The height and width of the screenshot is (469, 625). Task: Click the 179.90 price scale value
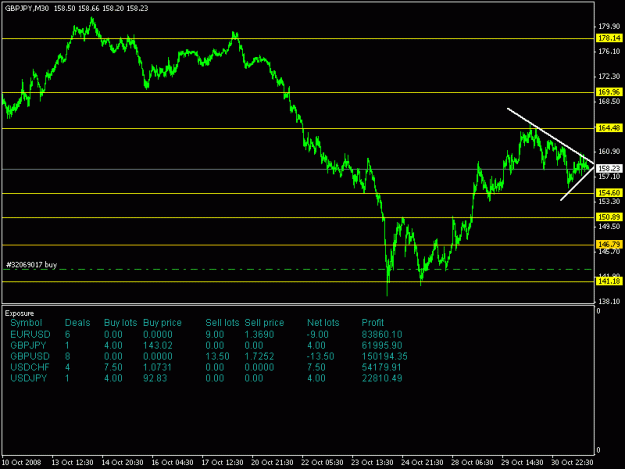coord(609,26)
